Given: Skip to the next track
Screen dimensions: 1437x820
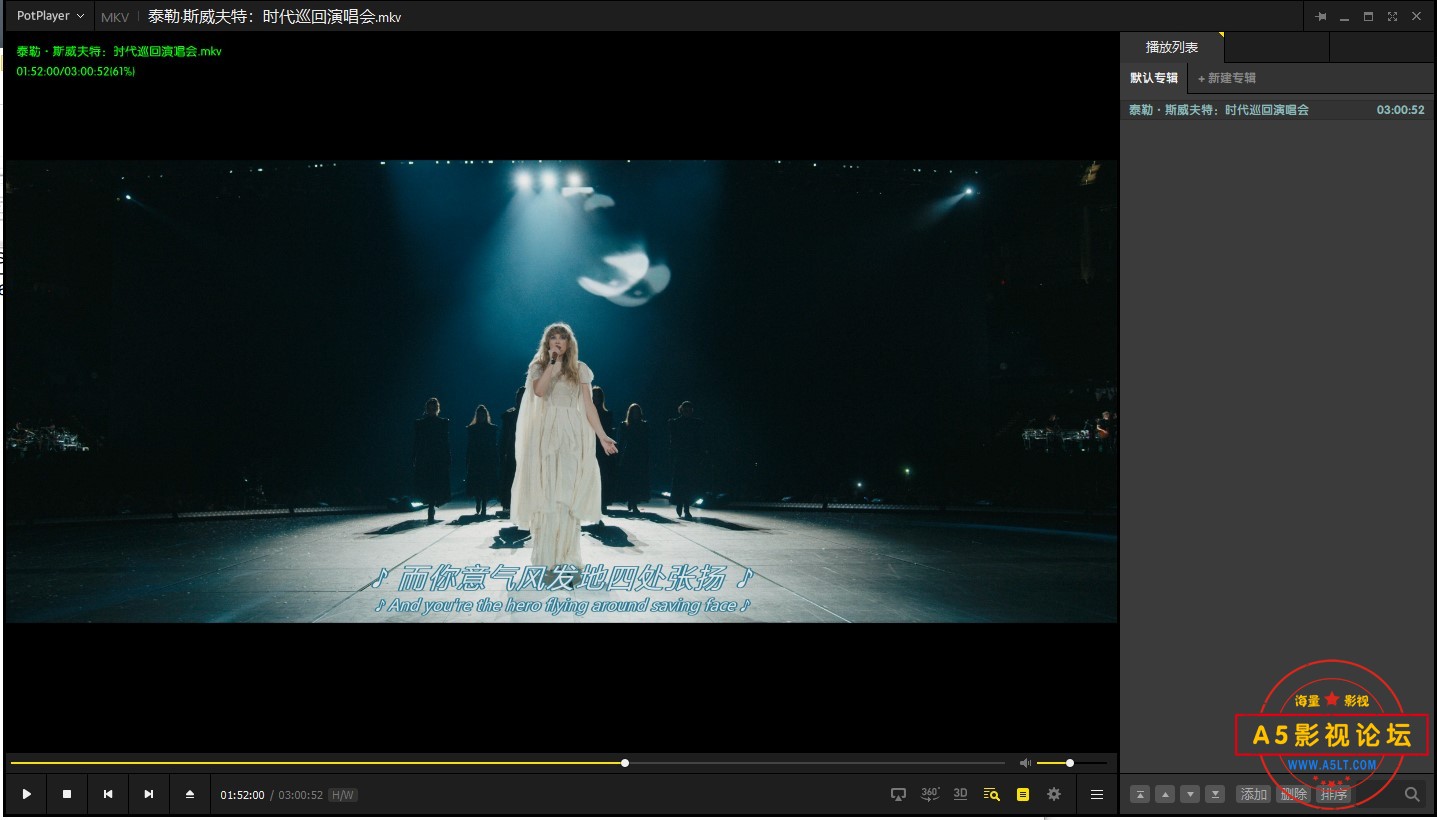Looking at the screenshot, I should click(149, 794).
